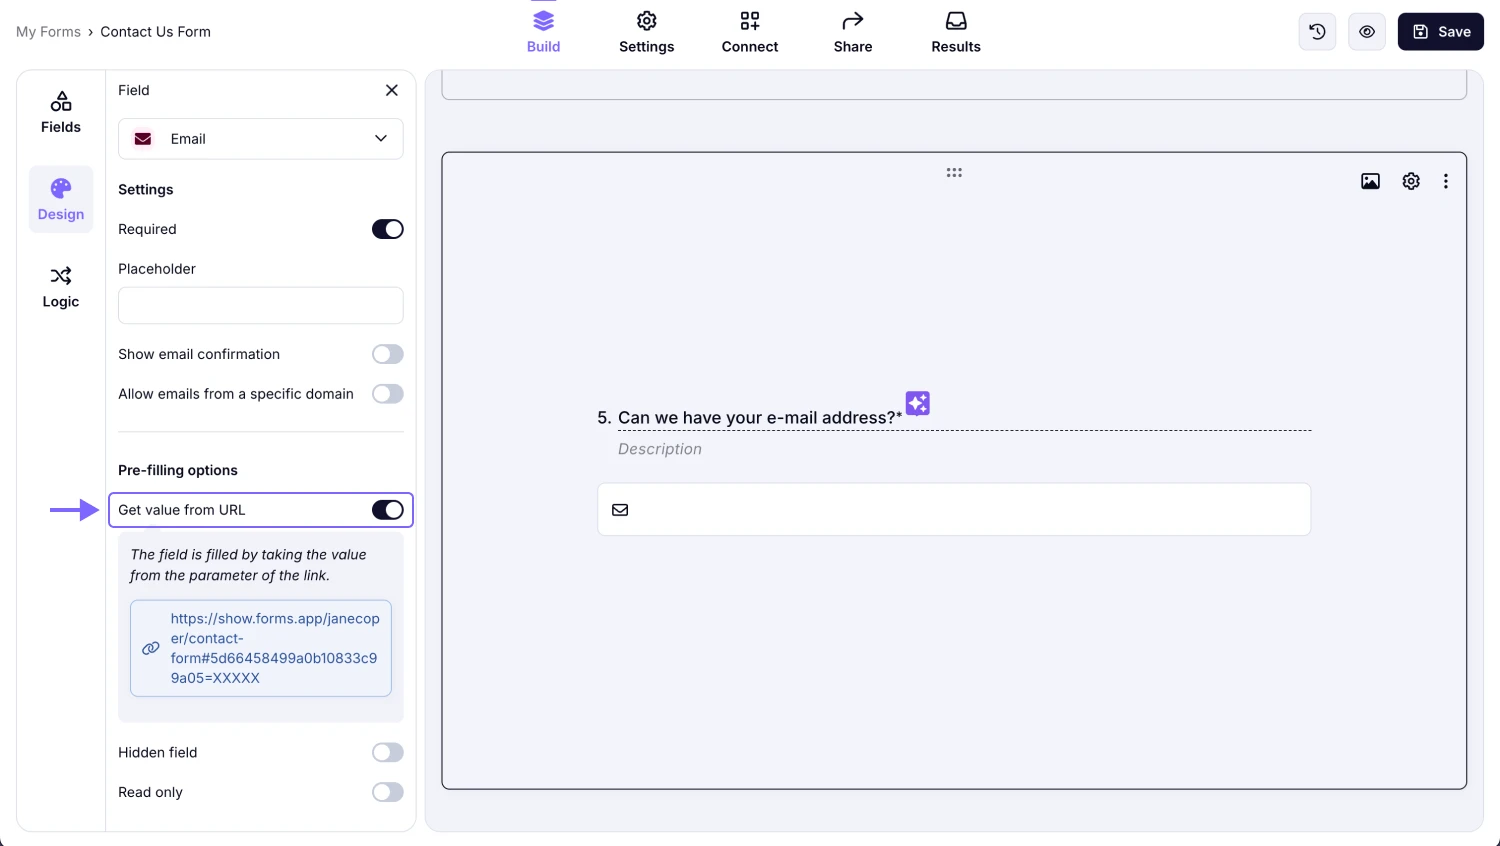Enable the Read only setting
The width and height of the screenshot is (1500, 846).
click(387, 792)
